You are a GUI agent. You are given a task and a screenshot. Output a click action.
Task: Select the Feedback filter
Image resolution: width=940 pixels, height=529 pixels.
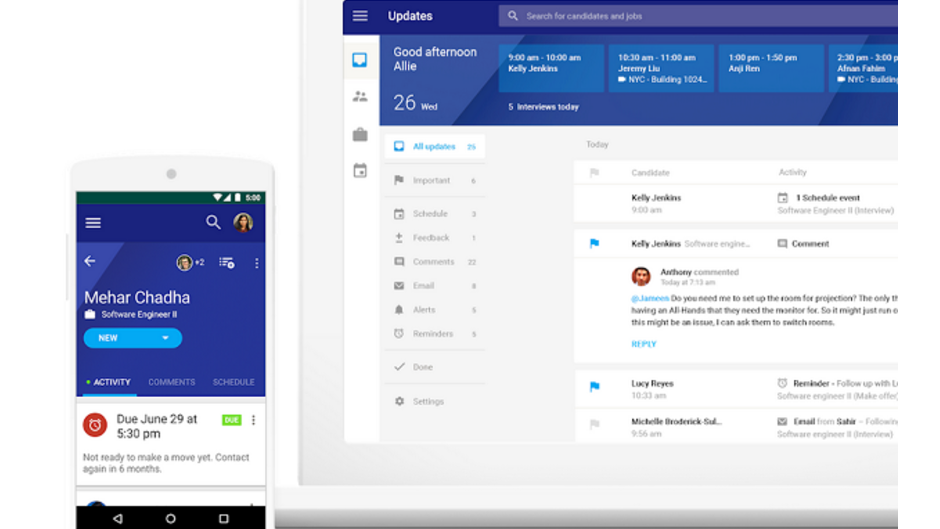435,238
